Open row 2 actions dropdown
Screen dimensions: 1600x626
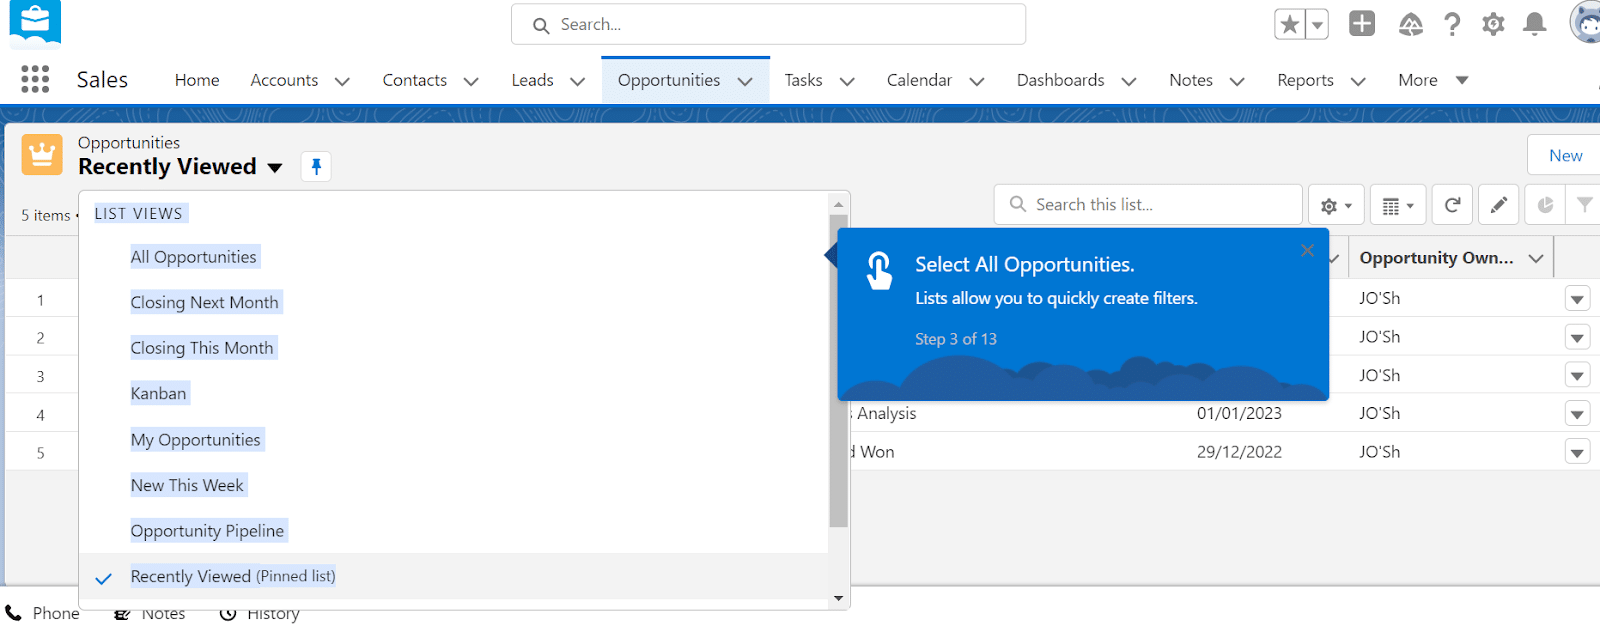1577,338
